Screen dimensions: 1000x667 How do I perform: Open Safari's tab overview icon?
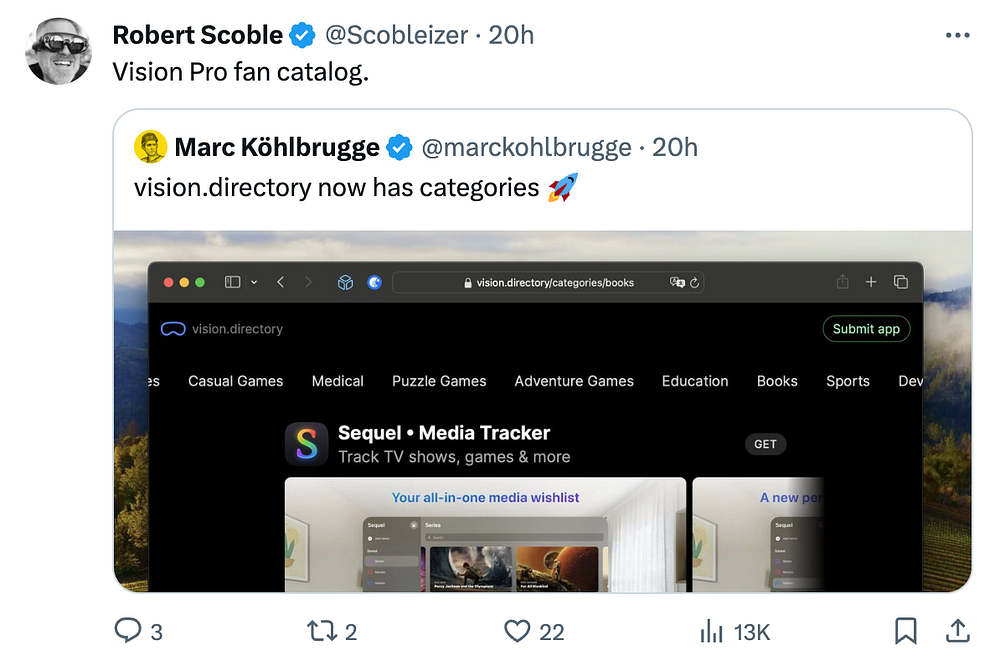[x=901, y=283]
